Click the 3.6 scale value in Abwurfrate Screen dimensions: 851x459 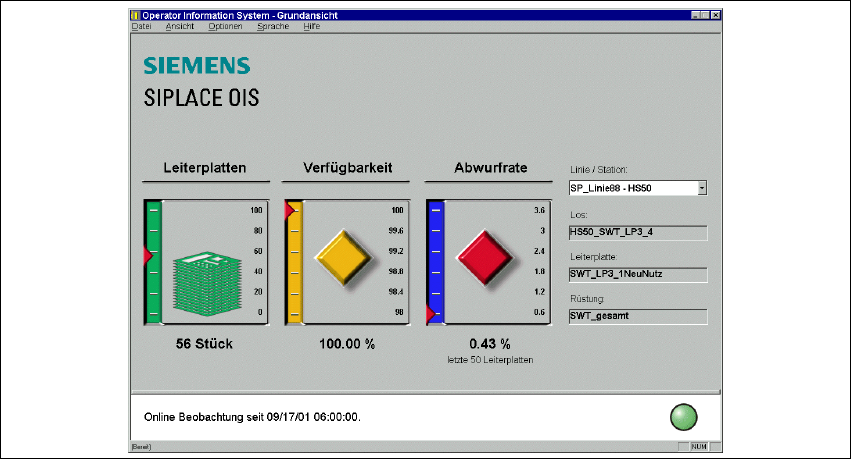pyautogui.click(x=539, y=210)
